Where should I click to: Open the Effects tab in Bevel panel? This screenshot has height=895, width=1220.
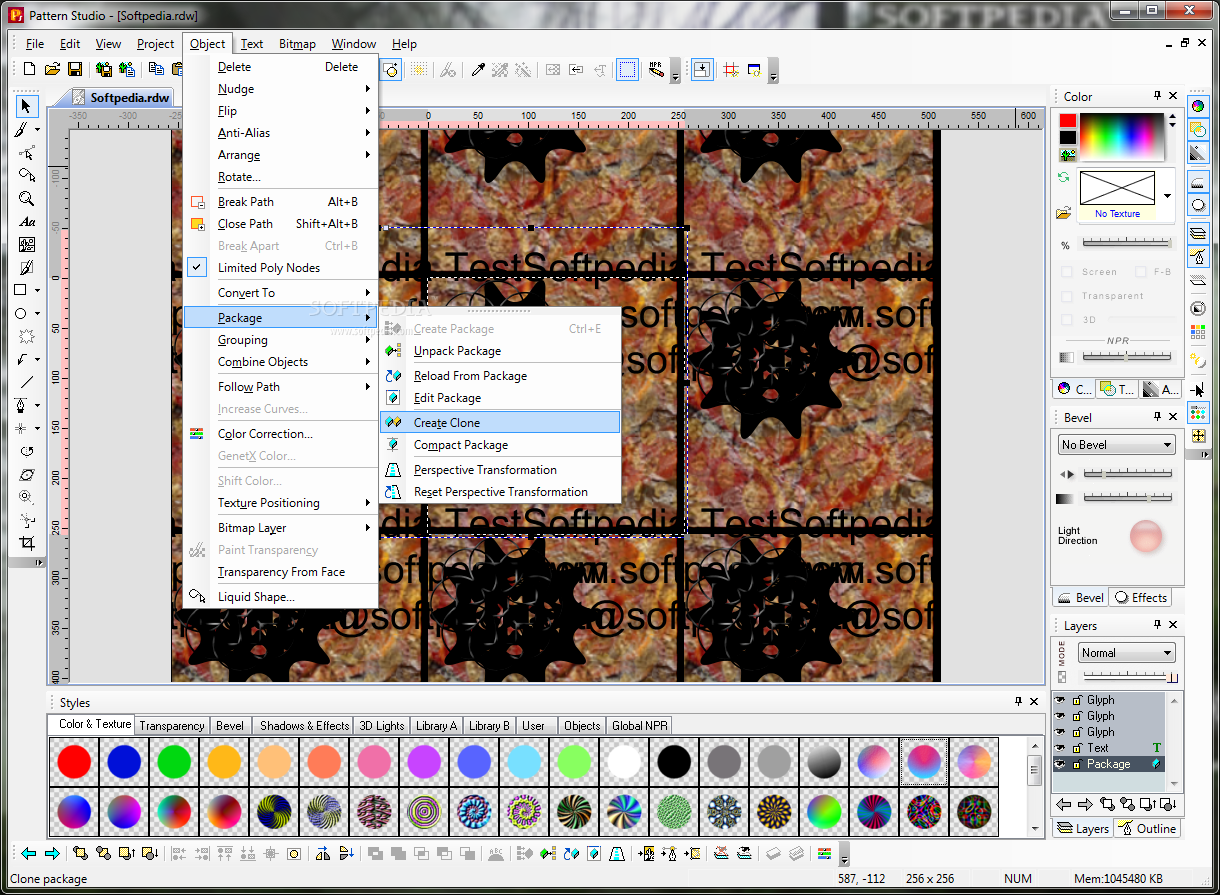(1140, 598)
